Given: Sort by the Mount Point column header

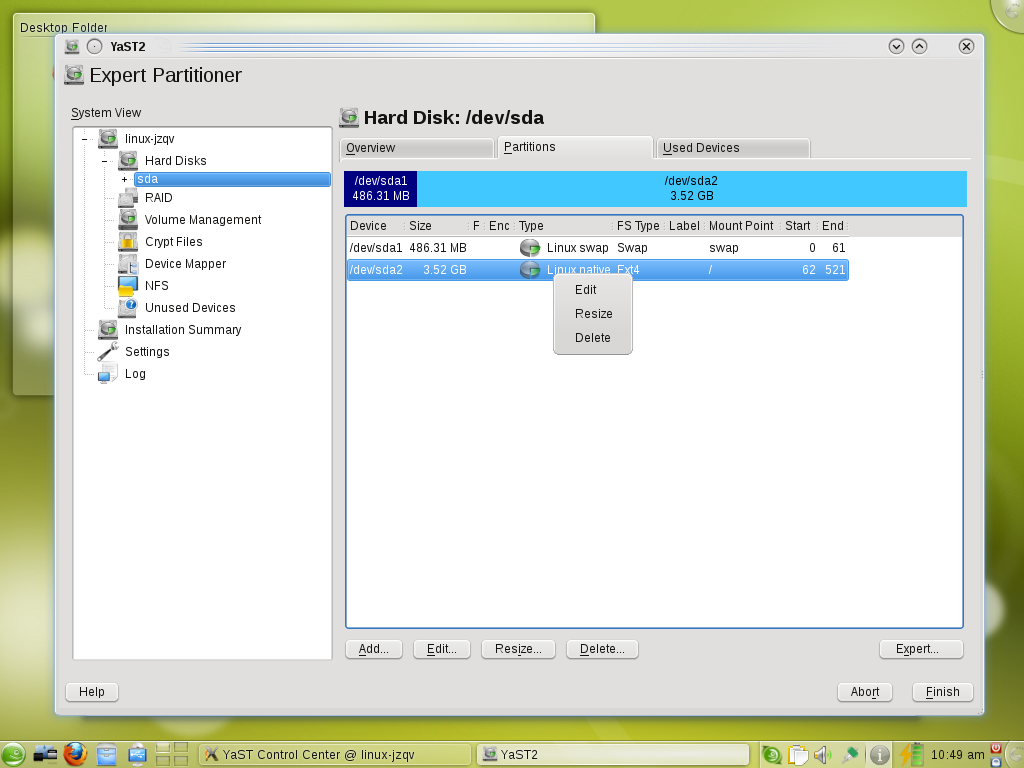Looking at the screenshot, I should (743, 226).
